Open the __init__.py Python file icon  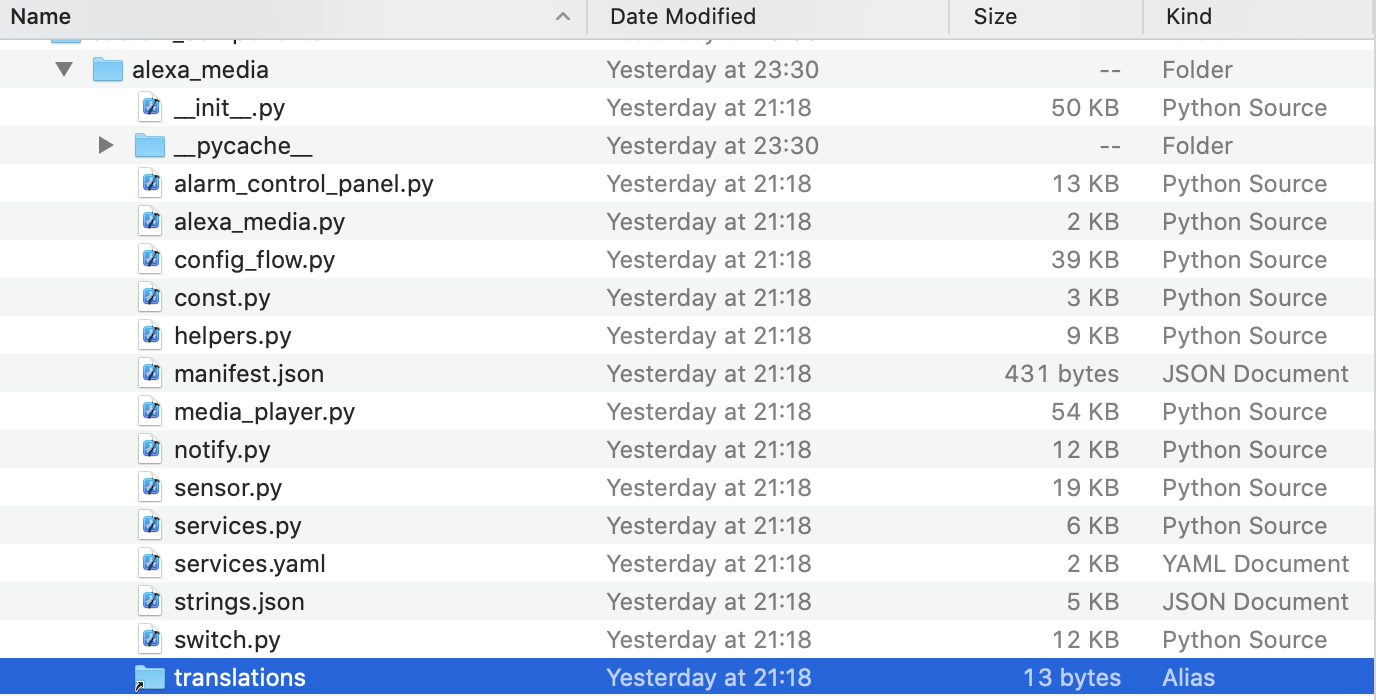click(150, 107)
